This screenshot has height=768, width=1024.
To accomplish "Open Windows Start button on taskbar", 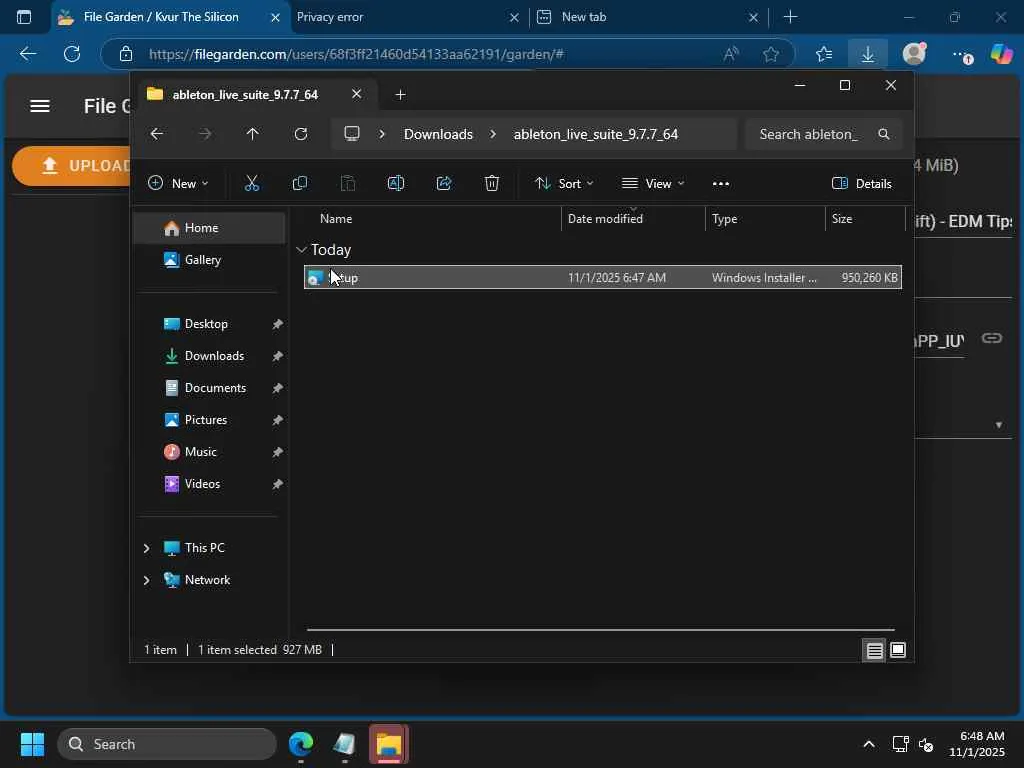I will [32, 744].
